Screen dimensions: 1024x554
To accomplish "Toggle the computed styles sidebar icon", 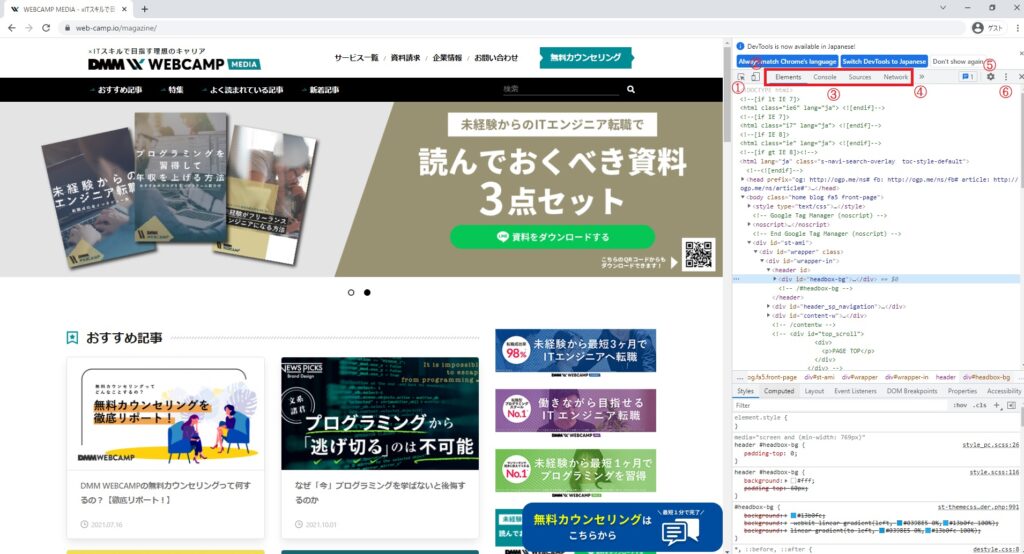I will click(x=1011, y=405).
